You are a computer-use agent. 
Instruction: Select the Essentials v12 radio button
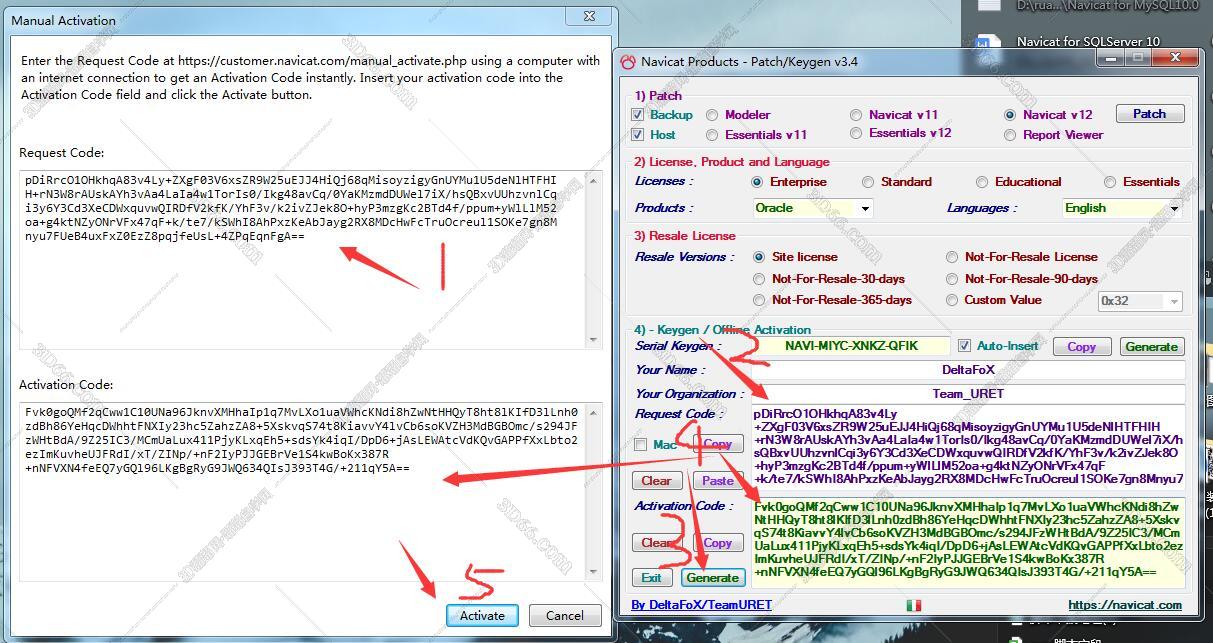(856, 133)
